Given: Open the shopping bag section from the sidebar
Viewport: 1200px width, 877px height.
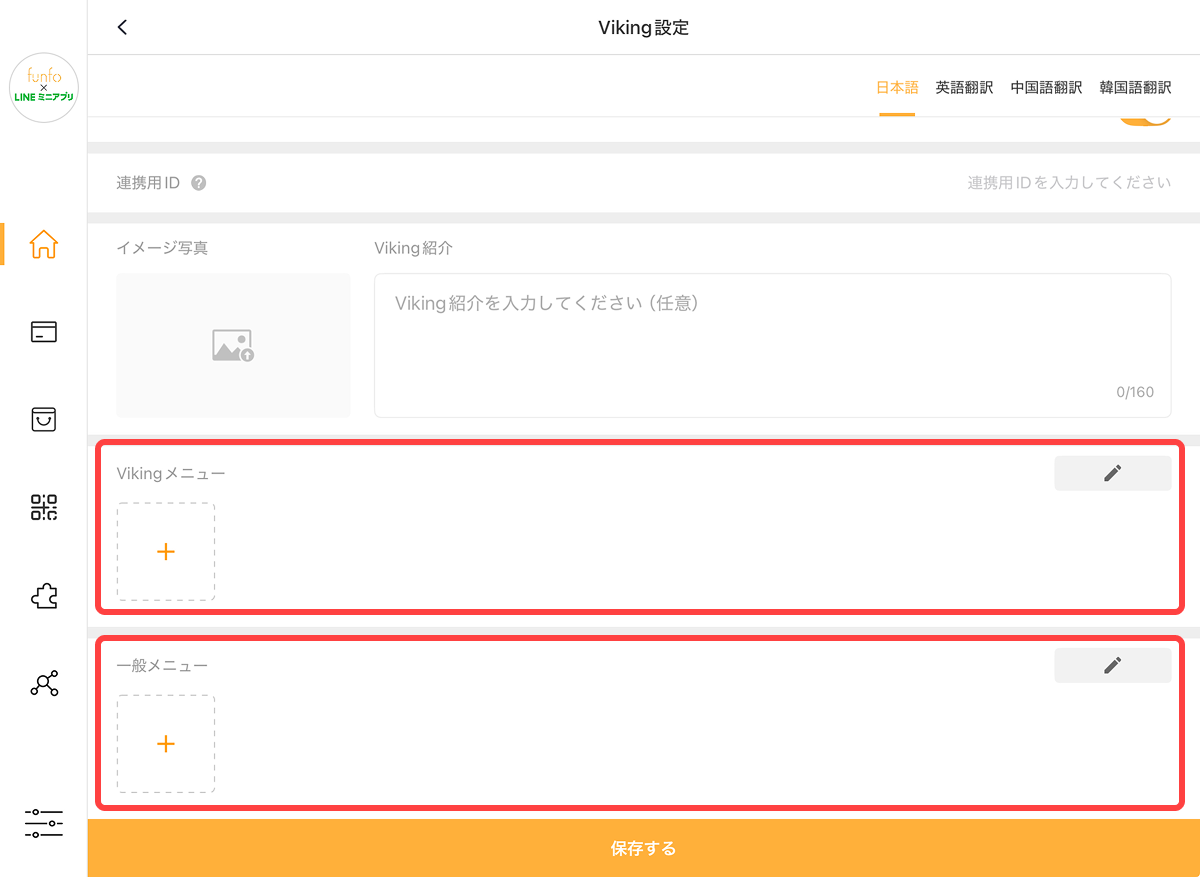Looking at the screenshot, I should 43,419.
